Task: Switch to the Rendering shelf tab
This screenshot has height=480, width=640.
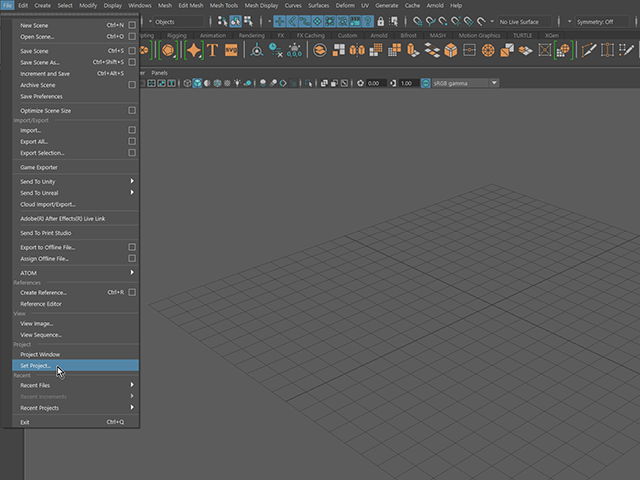Action: tap(251, 36)
